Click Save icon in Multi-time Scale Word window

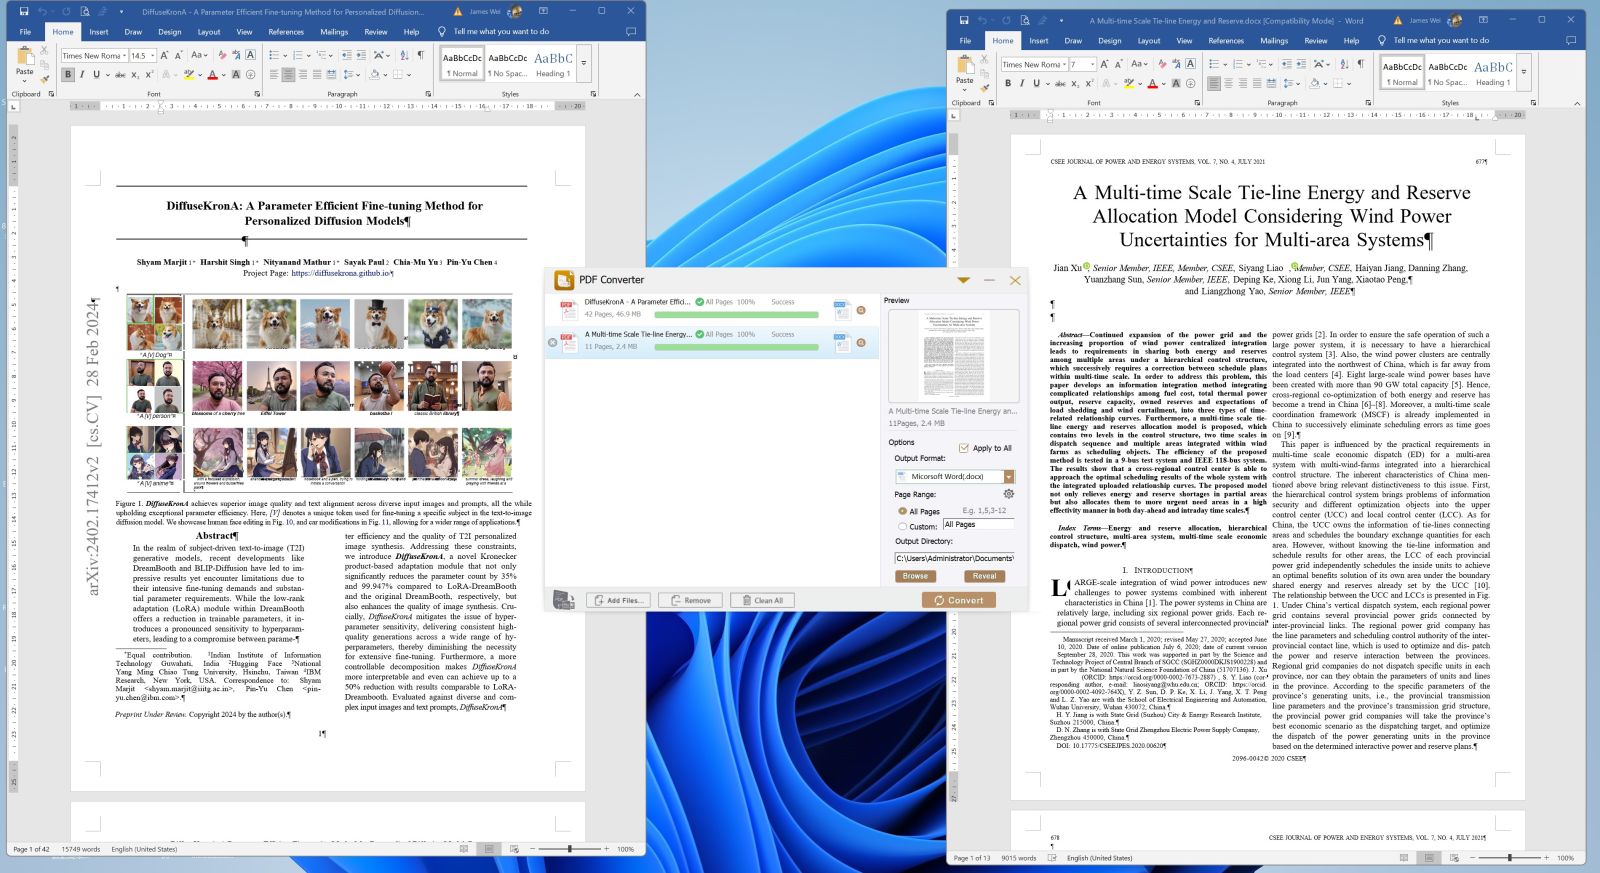click(x=963, y=20)
